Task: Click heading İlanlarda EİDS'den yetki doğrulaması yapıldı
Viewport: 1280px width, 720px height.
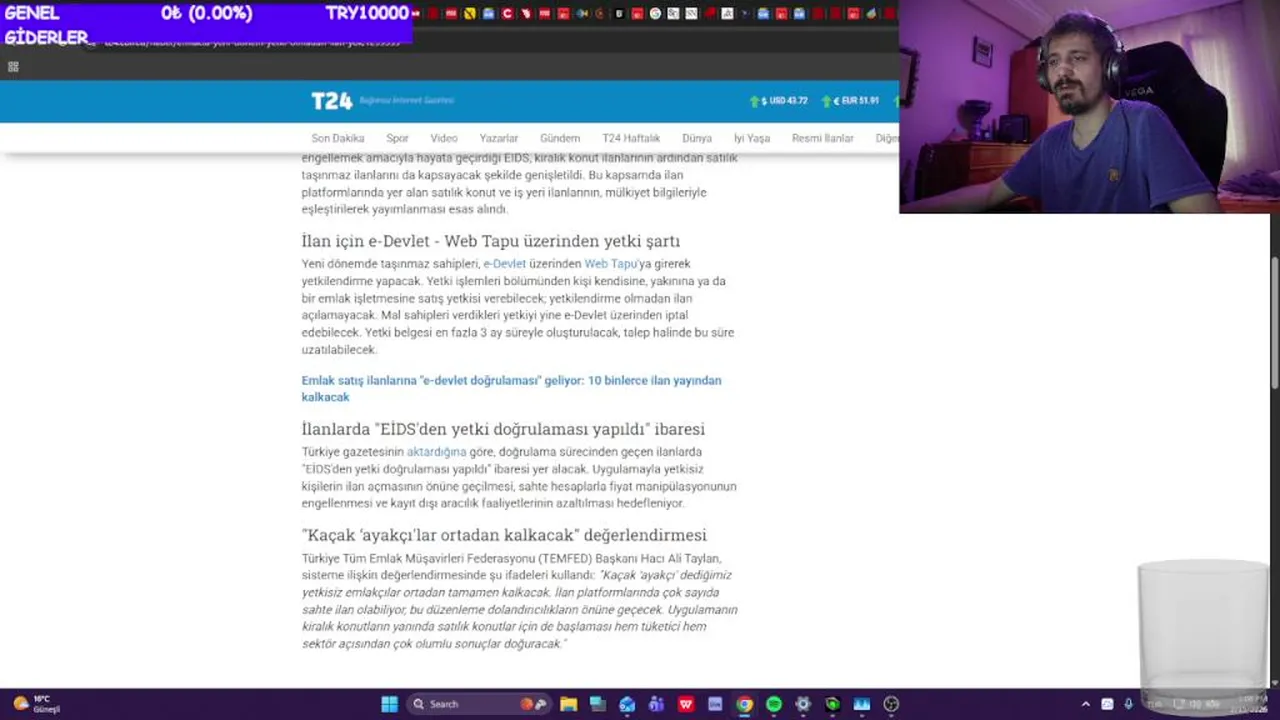Action: click(503, 429)
